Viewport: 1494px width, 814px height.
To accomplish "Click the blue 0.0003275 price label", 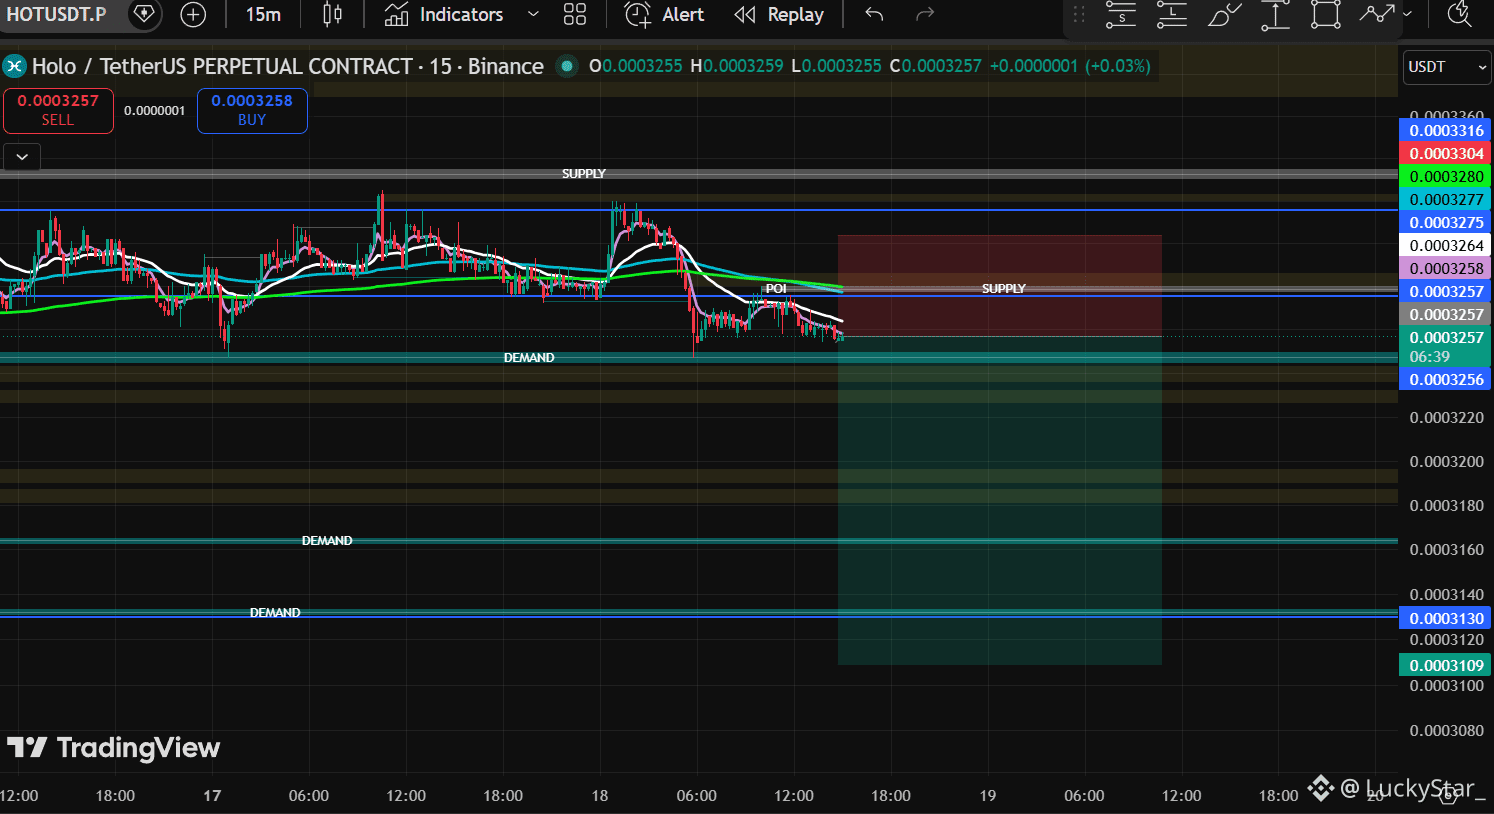I will pyautogui.click(x=1445, y=223).
